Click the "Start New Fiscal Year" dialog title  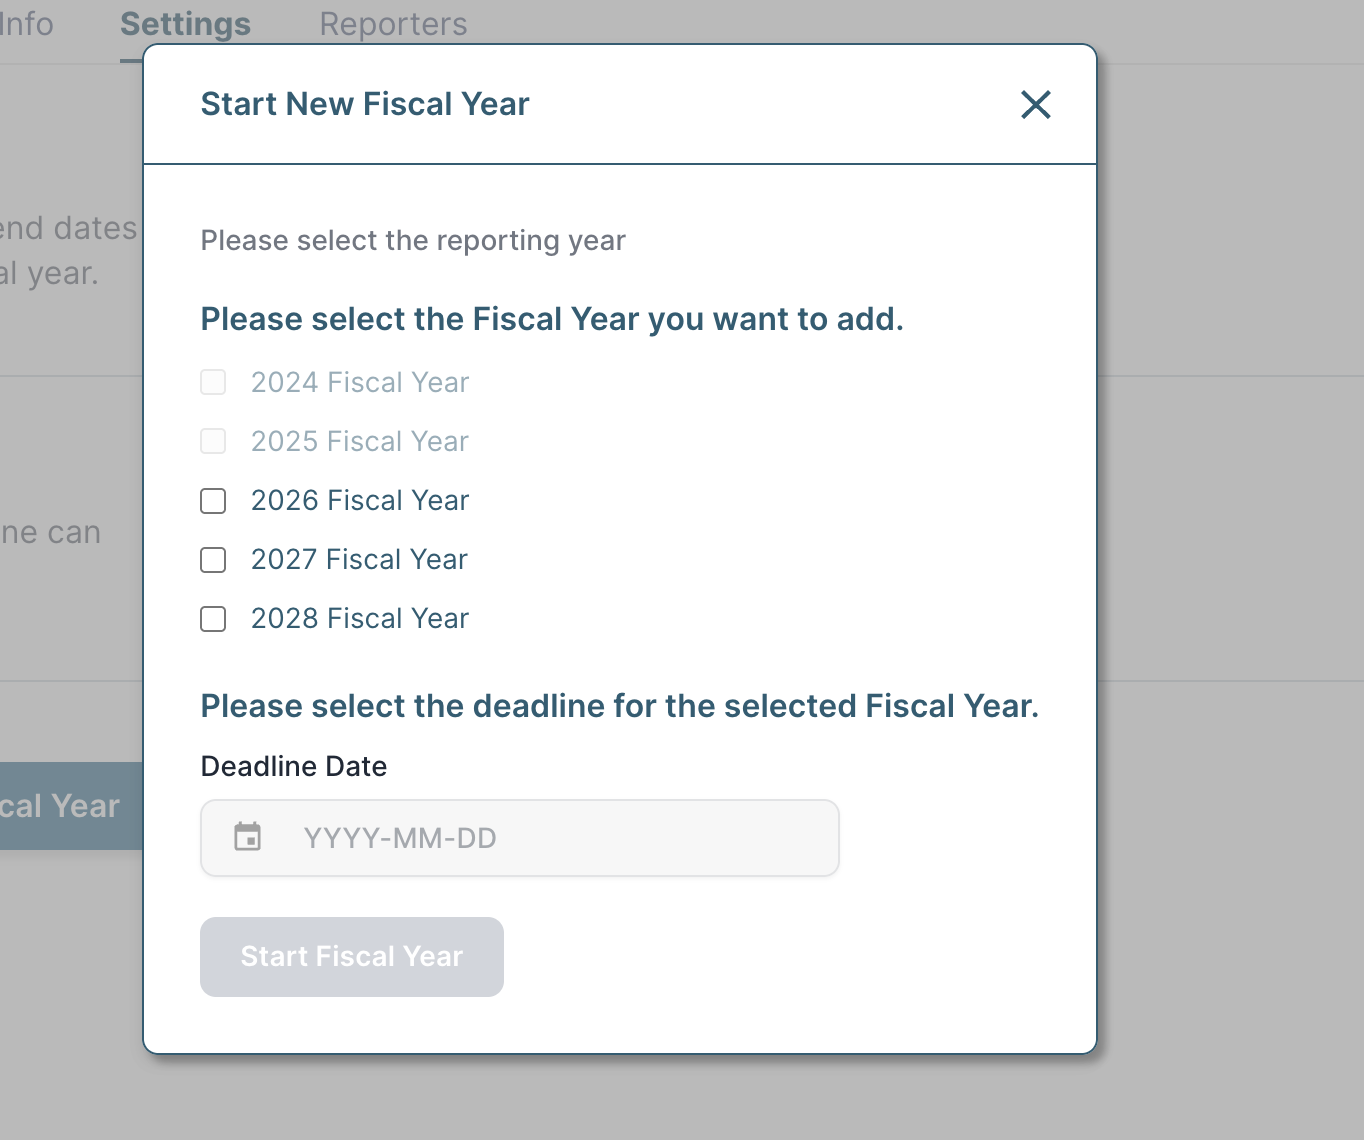365,104
